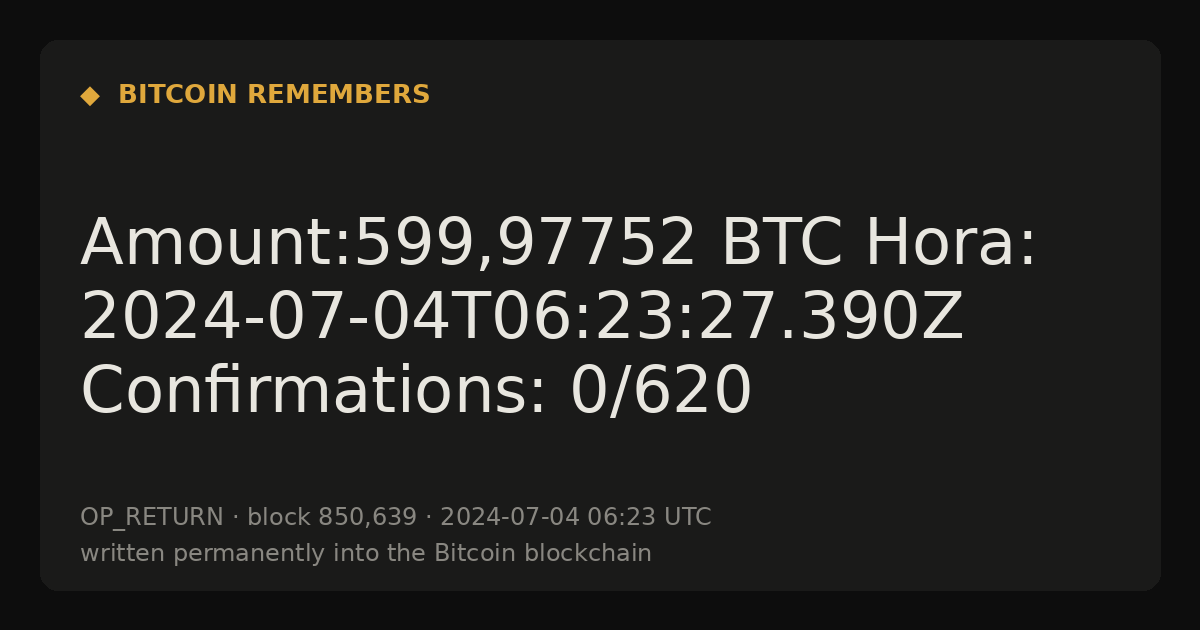Click the 0/620 confirmations count

pos(660,391)
